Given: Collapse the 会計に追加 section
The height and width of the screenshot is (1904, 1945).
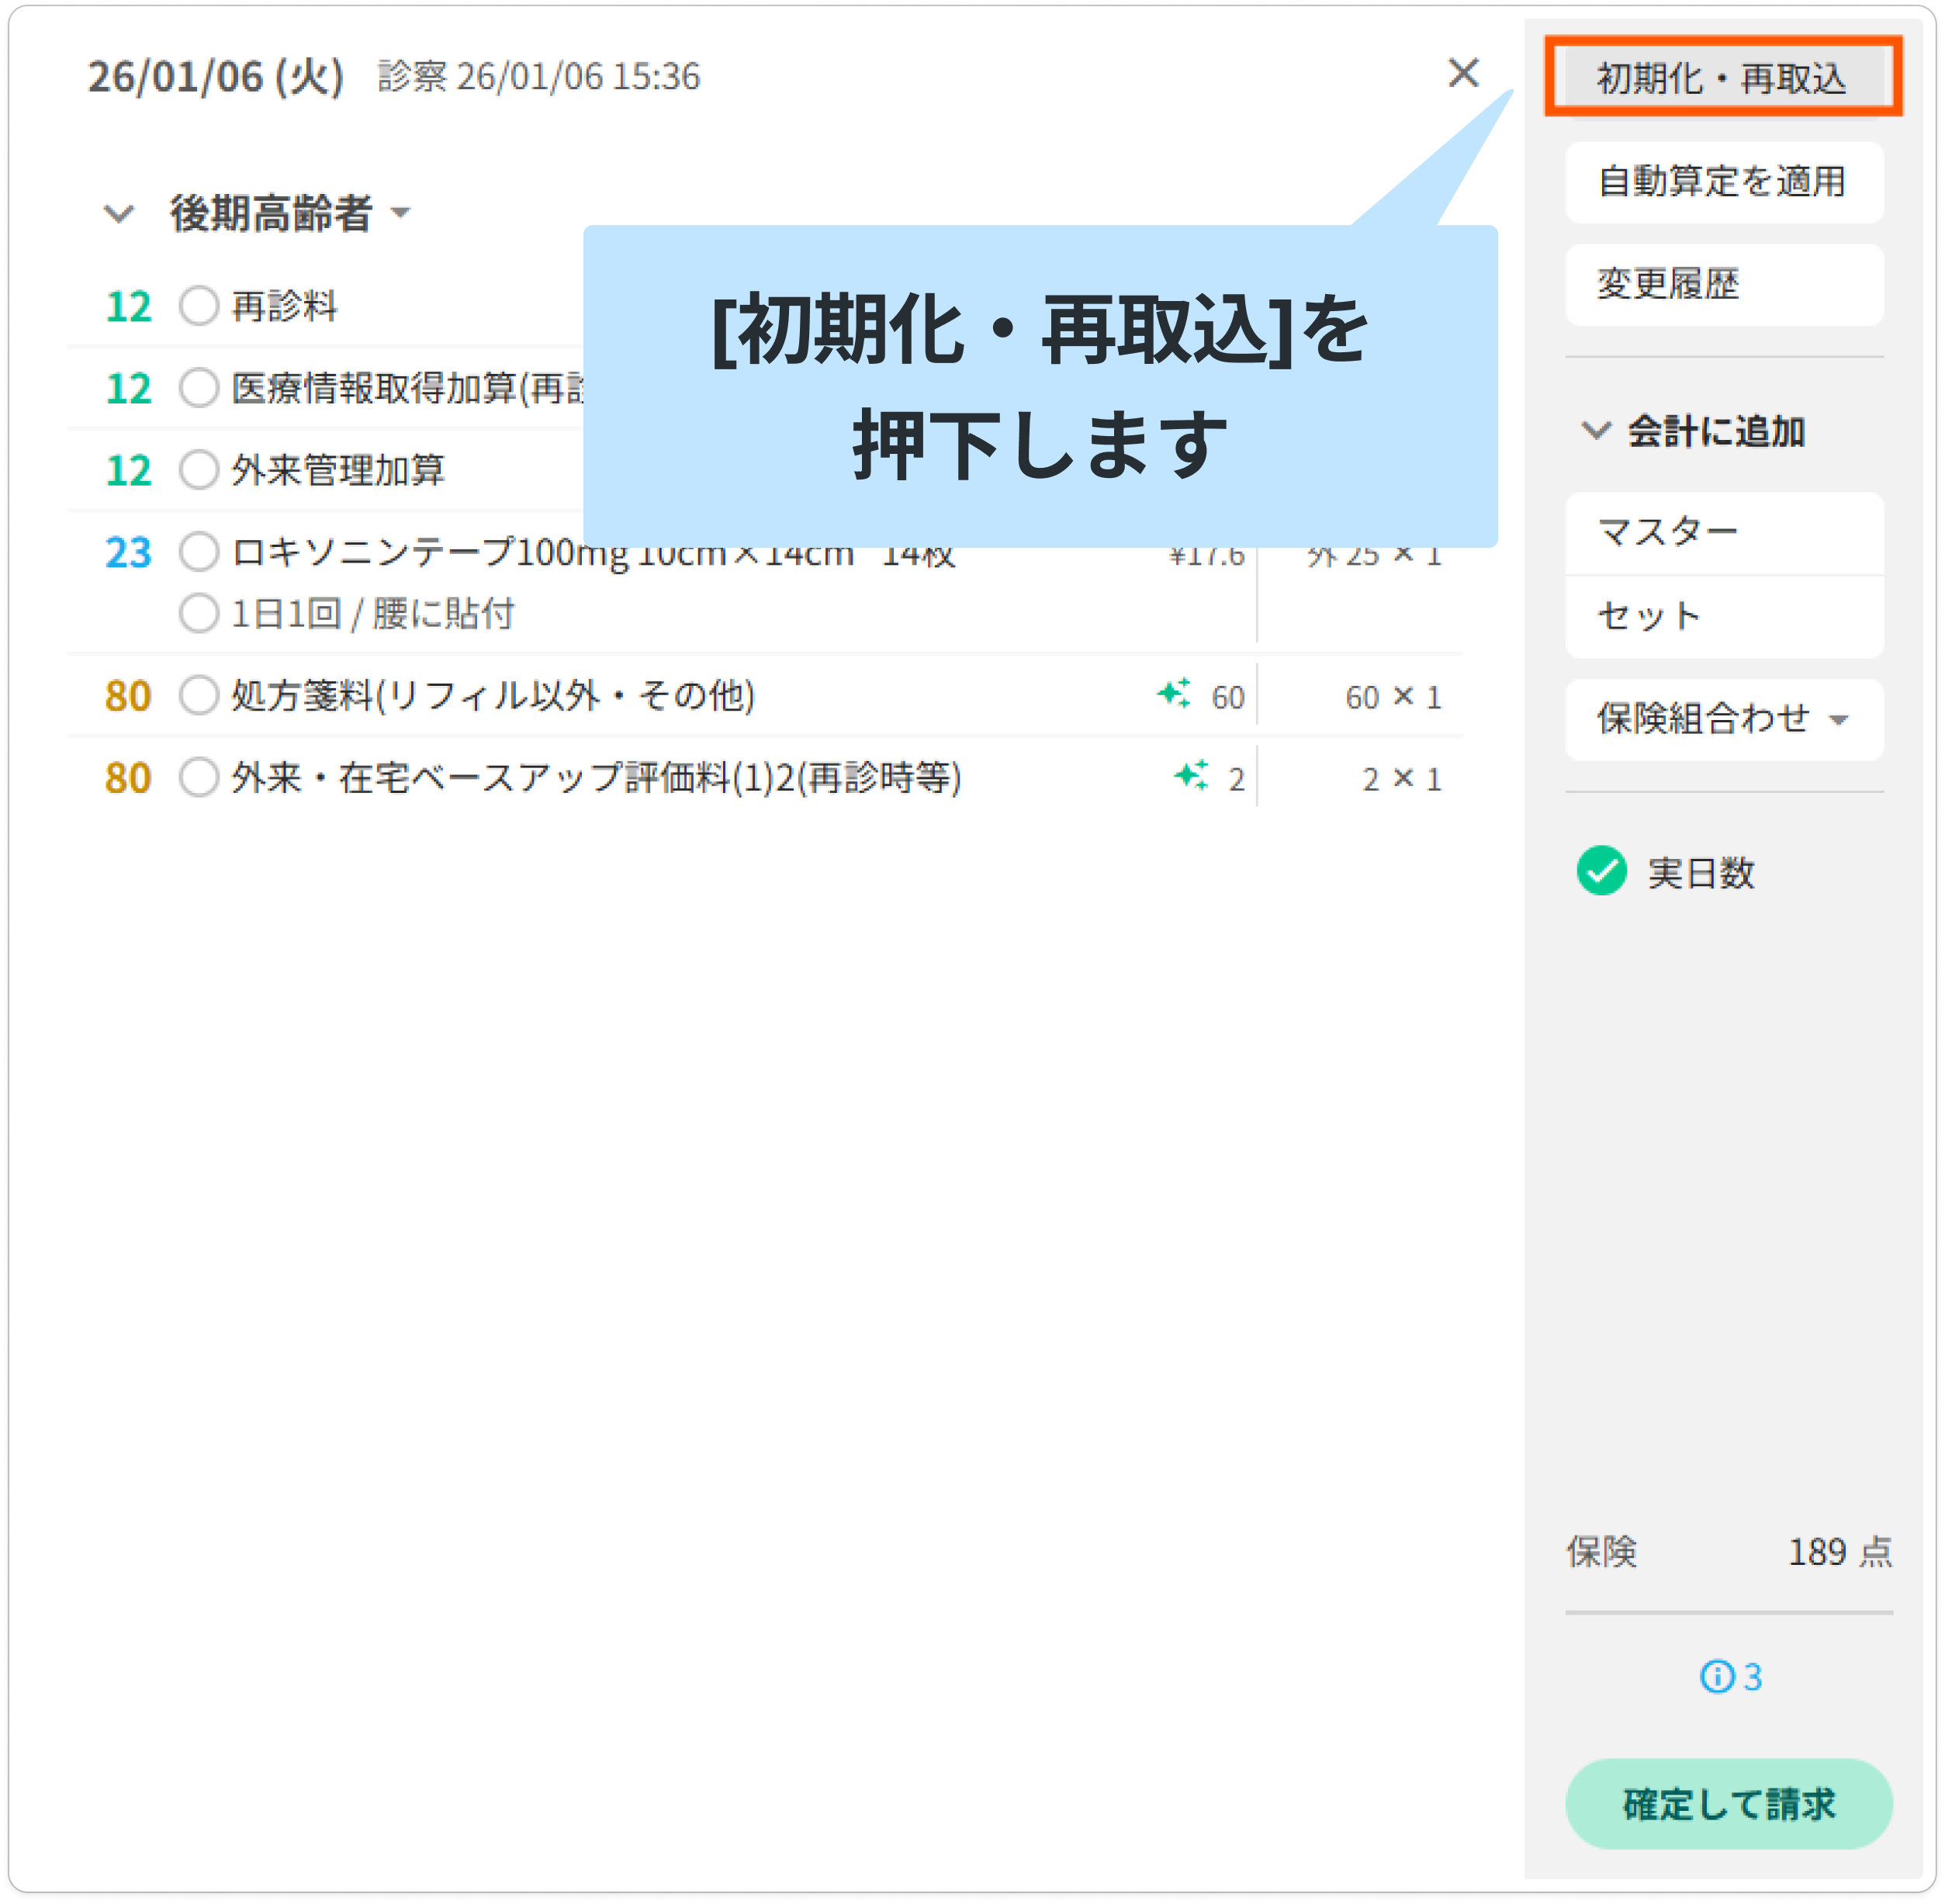Looking at the screenshot, I should click(x=1596, y=431).
